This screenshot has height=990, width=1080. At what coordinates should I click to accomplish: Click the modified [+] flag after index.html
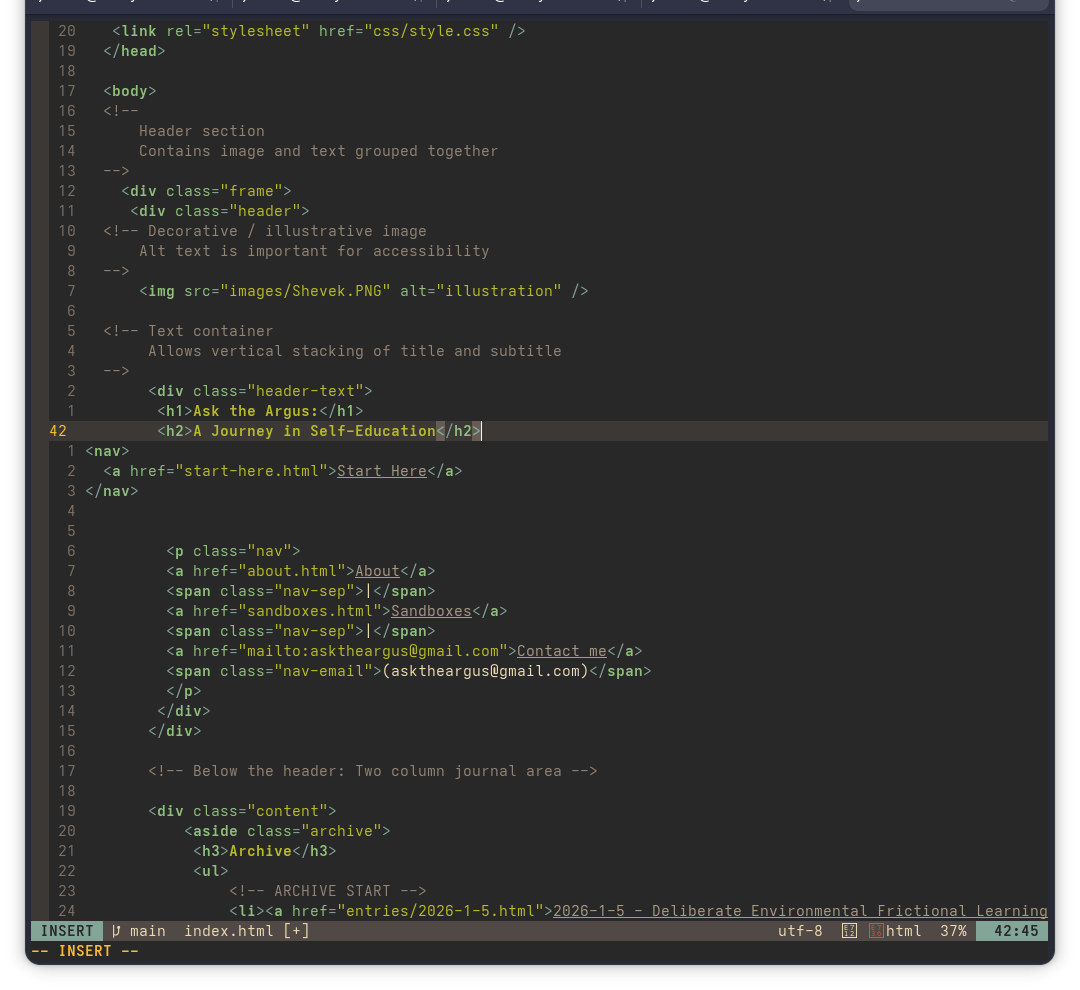tap(296, 931)
